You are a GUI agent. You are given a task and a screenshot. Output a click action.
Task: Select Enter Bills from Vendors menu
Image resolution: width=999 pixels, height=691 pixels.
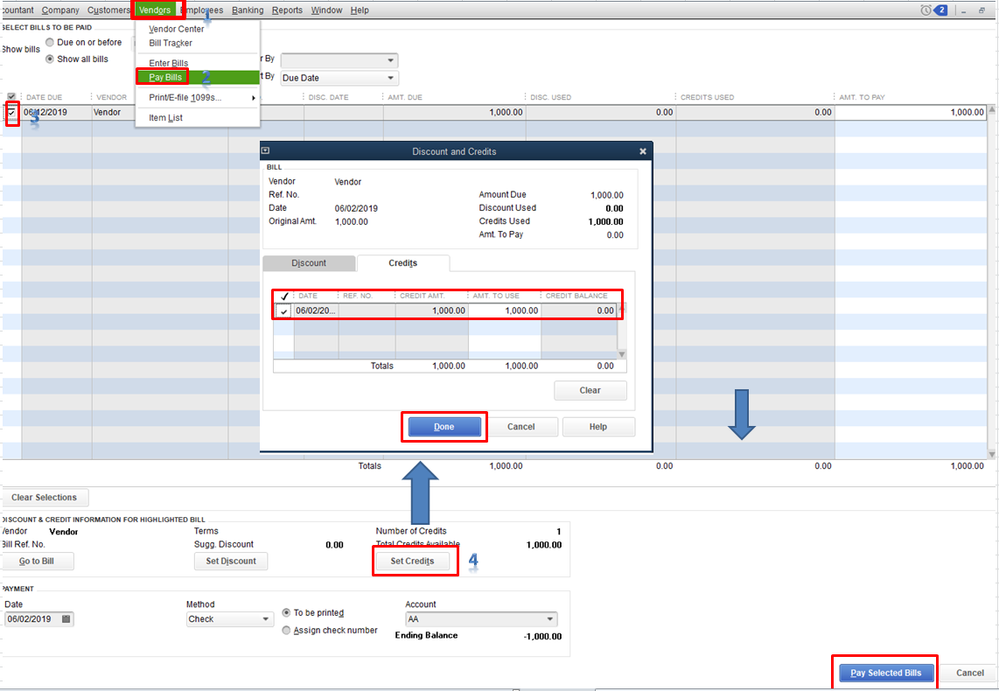pyautogui.click(x=168, y=63)
